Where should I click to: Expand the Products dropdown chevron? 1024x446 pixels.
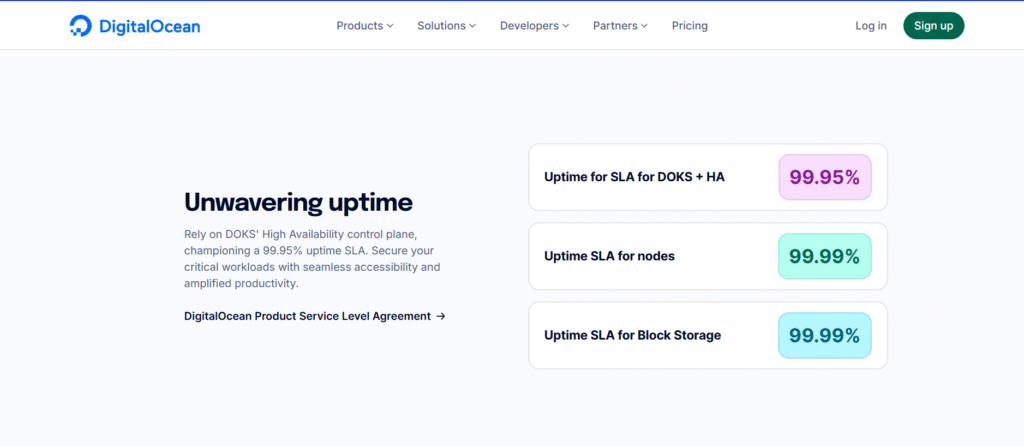[390, 26]
